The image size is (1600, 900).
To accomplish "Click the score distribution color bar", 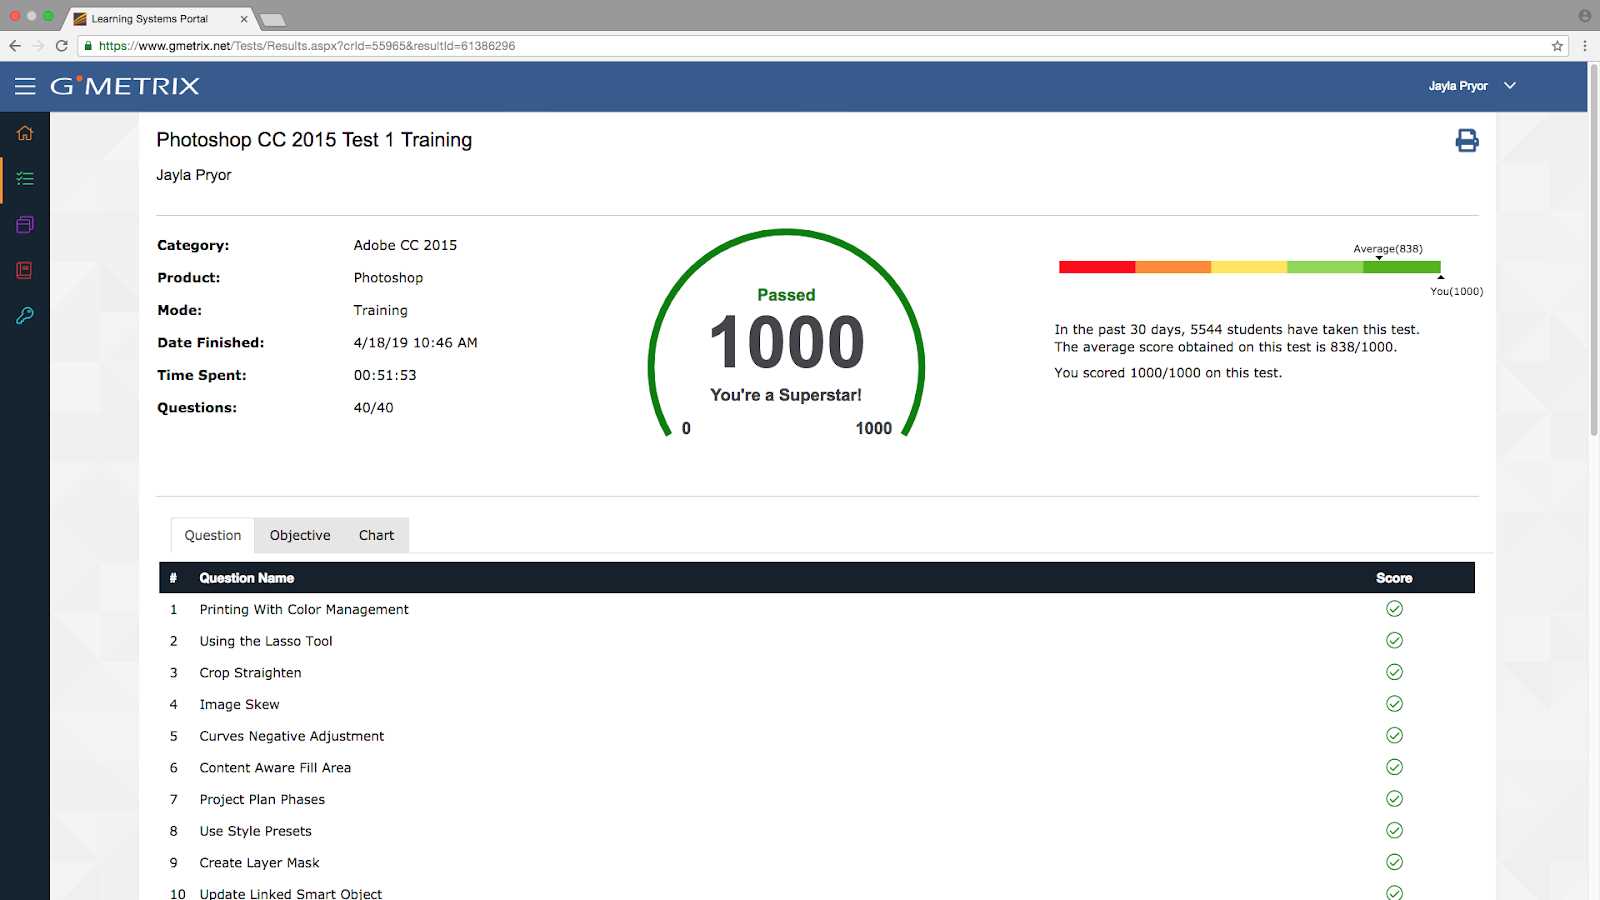I will pyautogui.click(x=1250, y=267).
